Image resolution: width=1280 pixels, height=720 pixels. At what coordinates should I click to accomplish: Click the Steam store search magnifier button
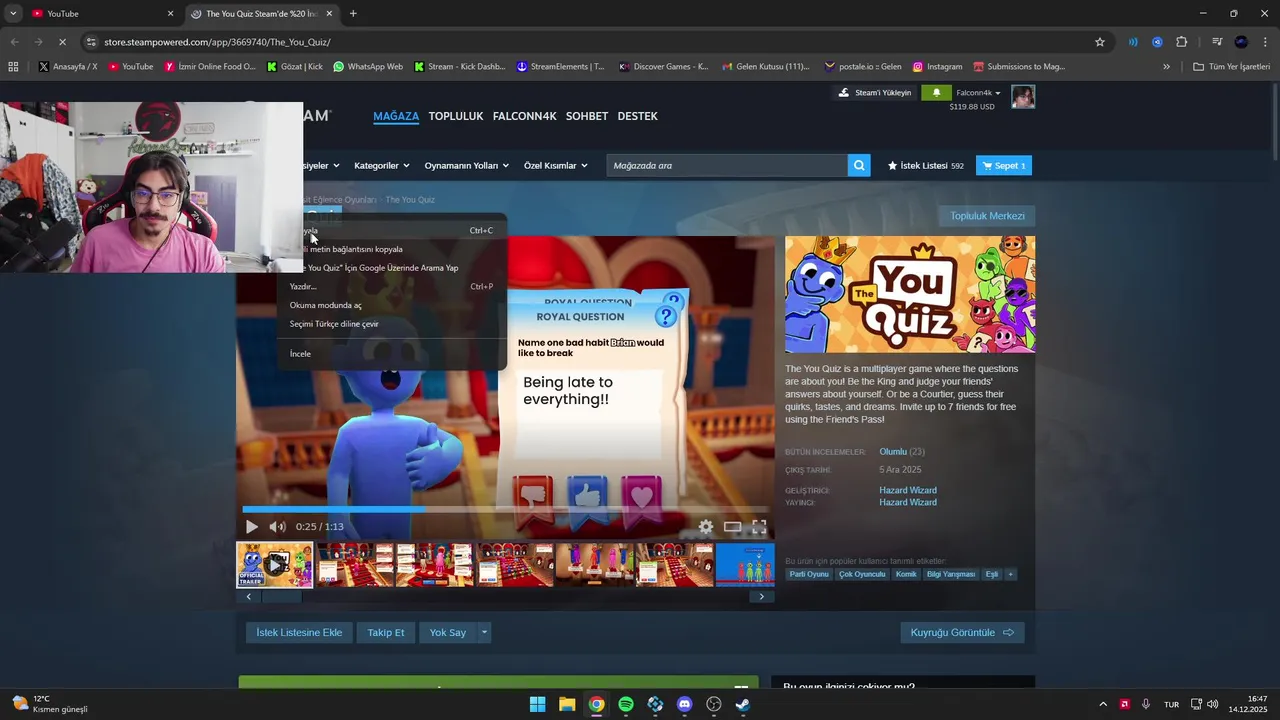click(x=859, y=166)
